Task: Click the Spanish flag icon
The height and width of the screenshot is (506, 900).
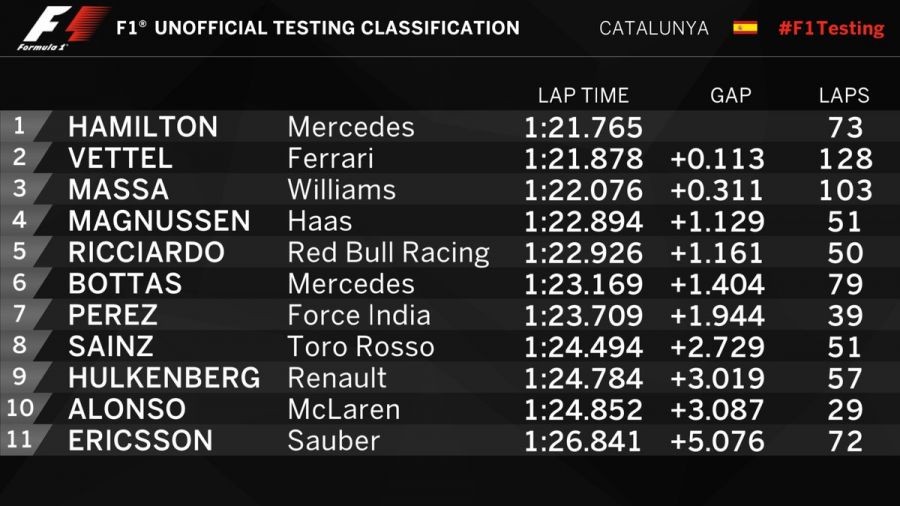Action: click(745, 28)
